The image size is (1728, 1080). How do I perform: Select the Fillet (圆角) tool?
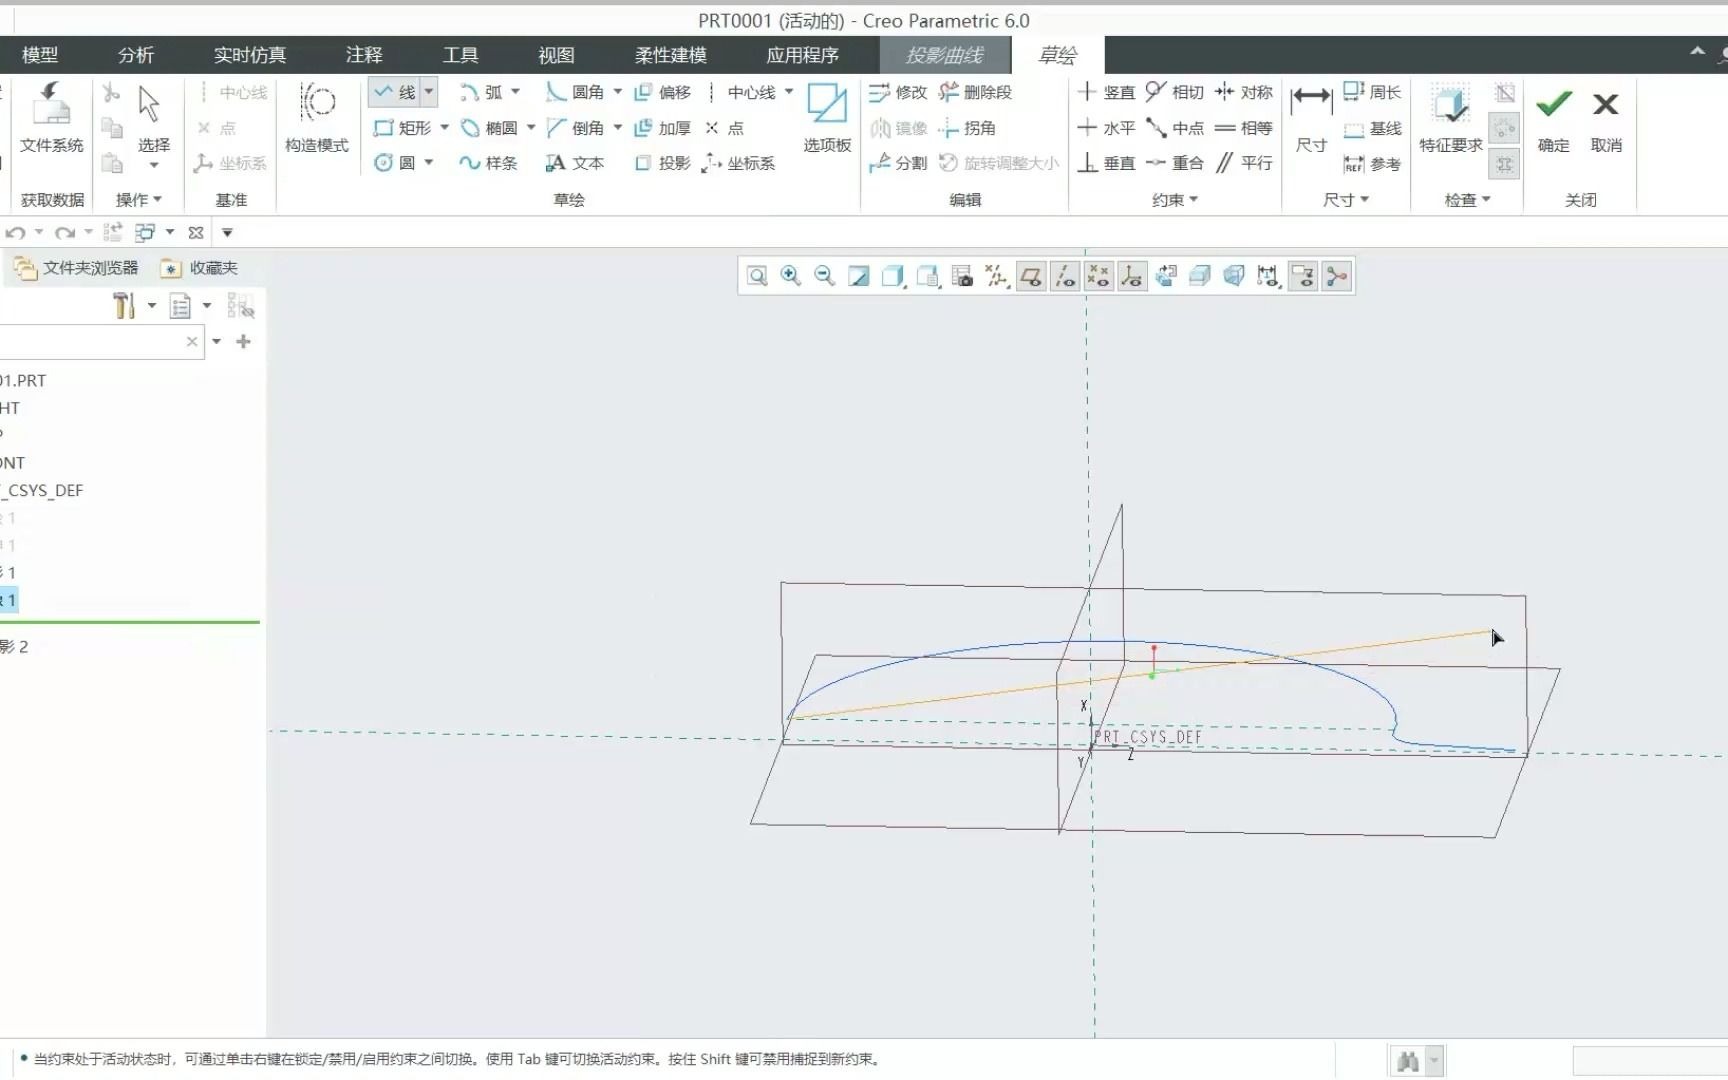click(575, 92)
